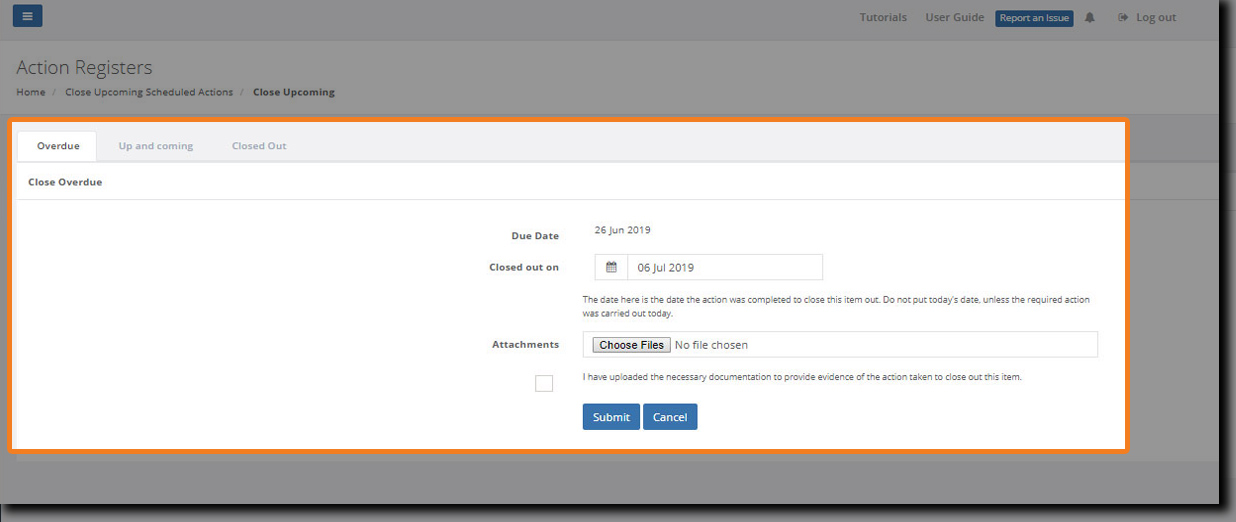Image resolution: width=1236 pixels, height=522 pixels.
Task: Click the Log out link
Action: coord(1147,18)
